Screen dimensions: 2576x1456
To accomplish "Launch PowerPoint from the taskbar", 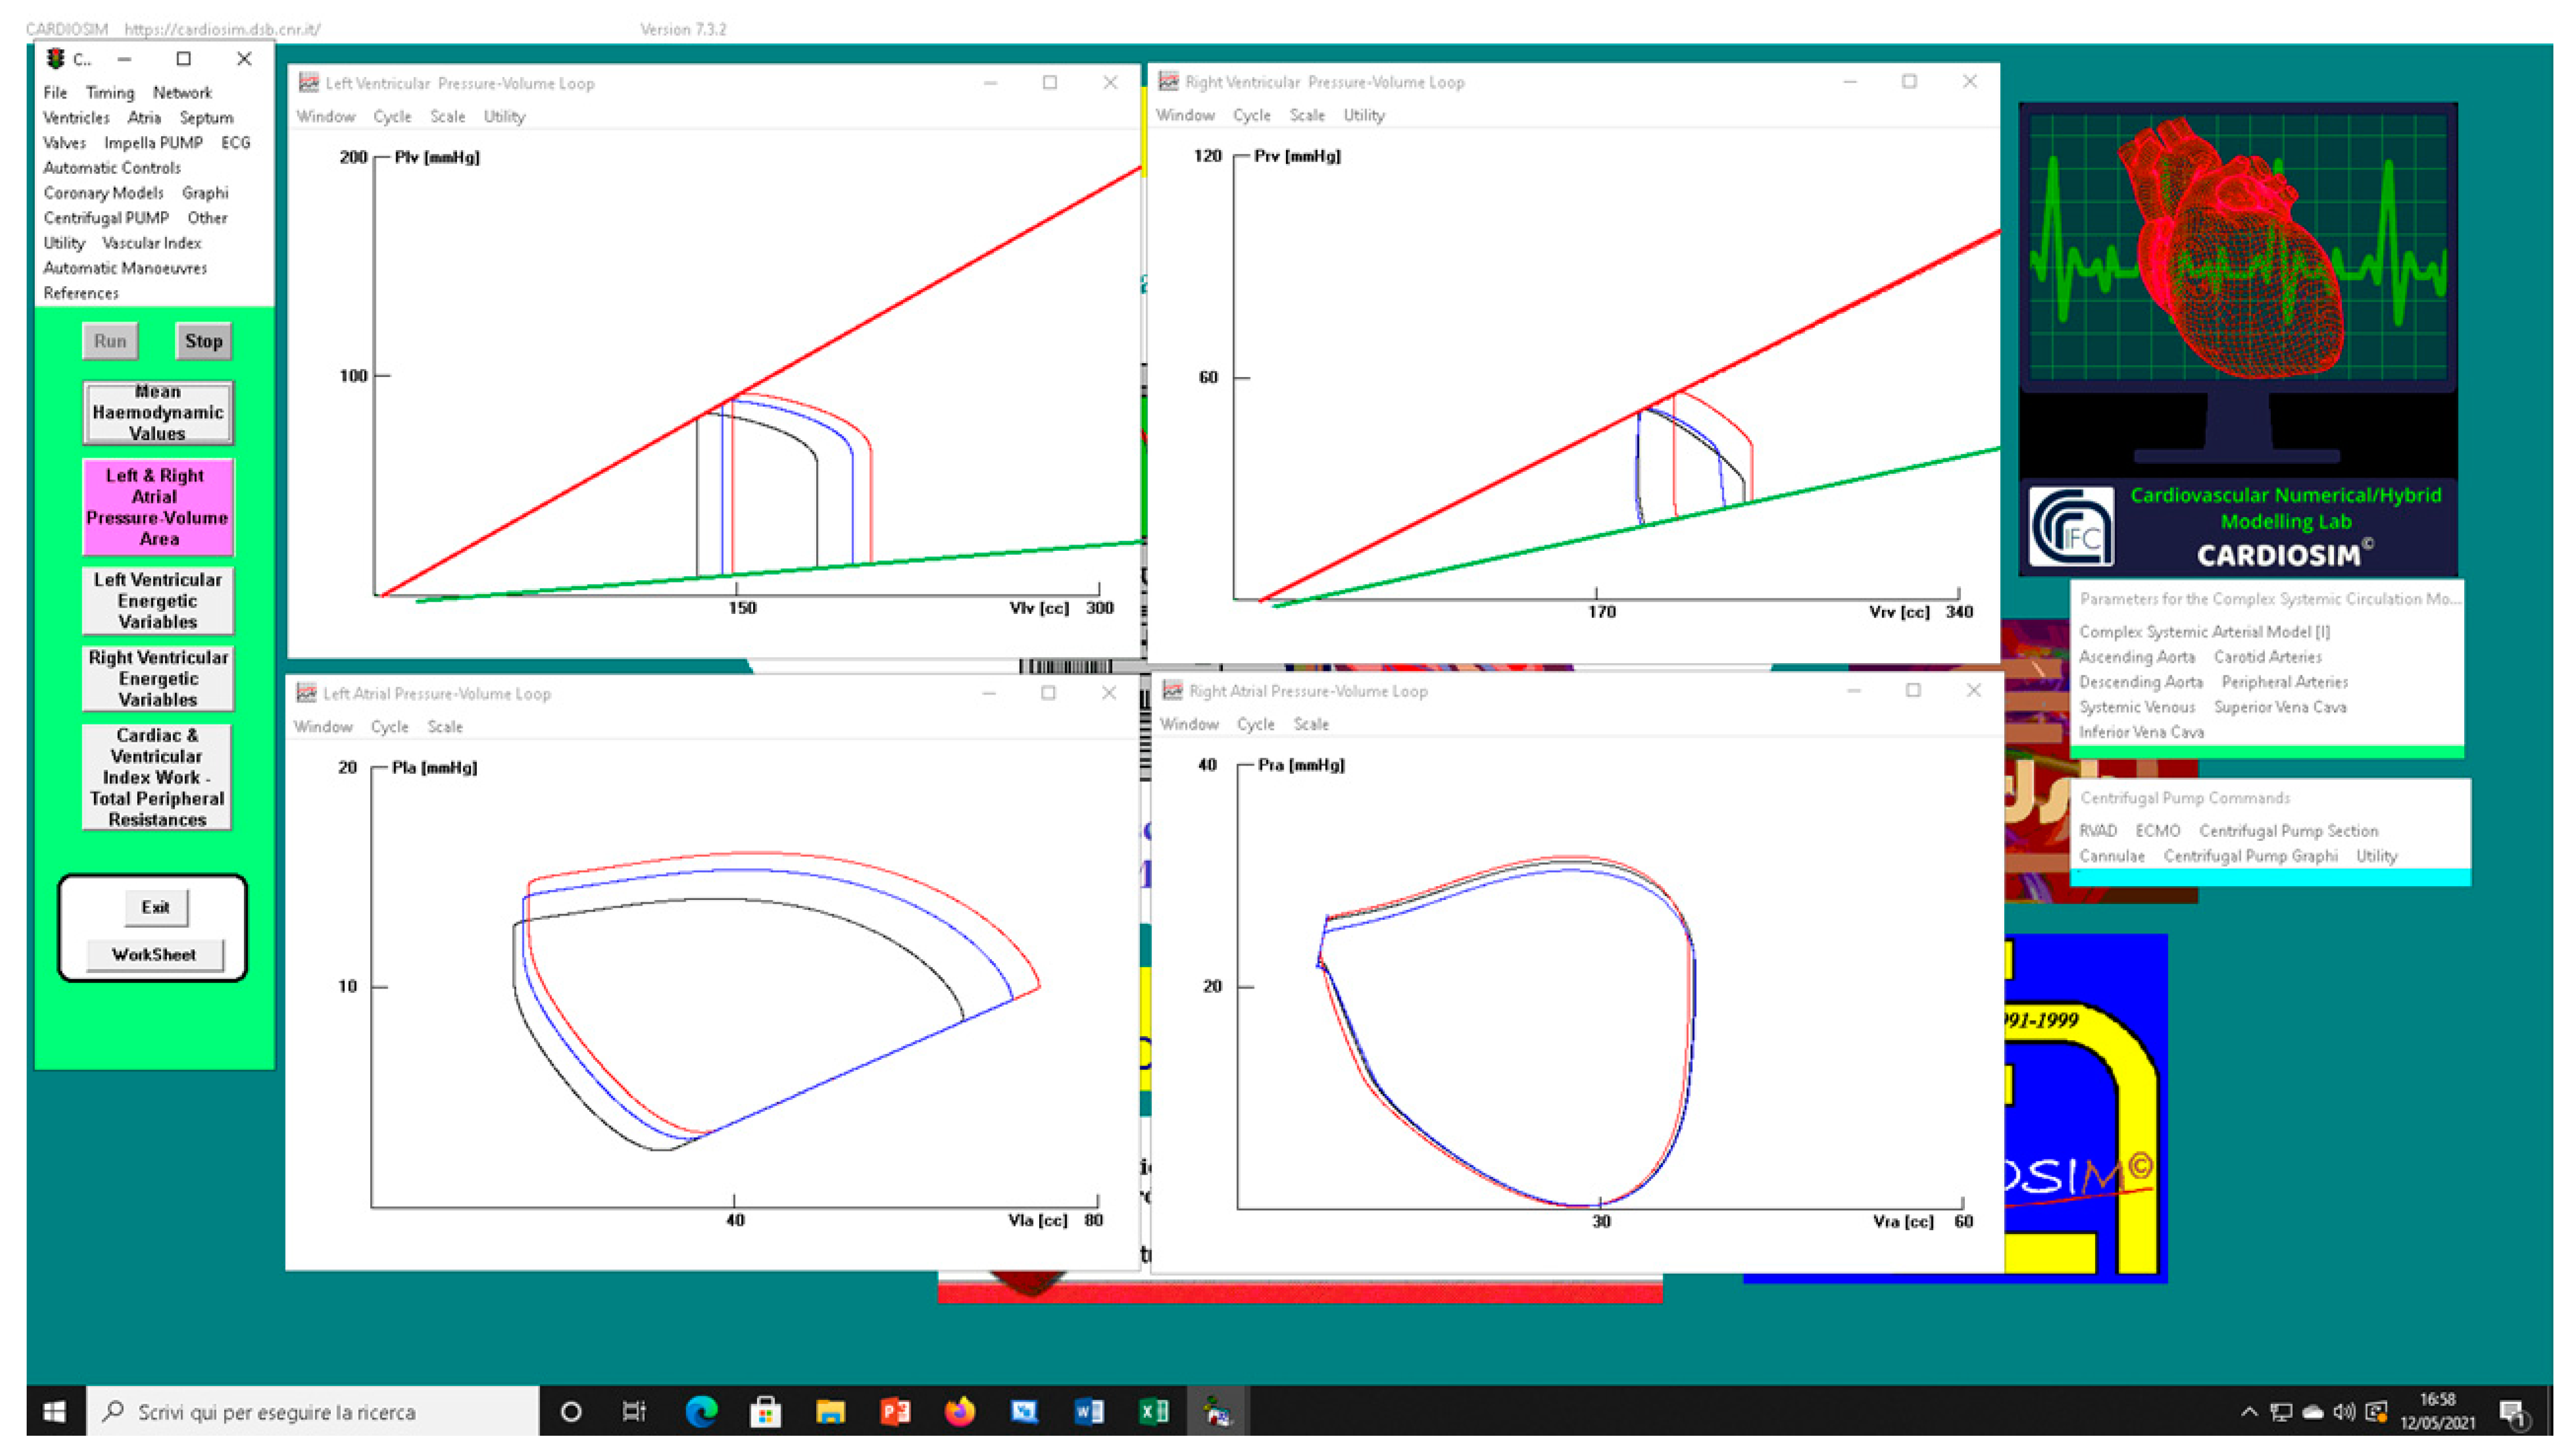I will 894,1411.
